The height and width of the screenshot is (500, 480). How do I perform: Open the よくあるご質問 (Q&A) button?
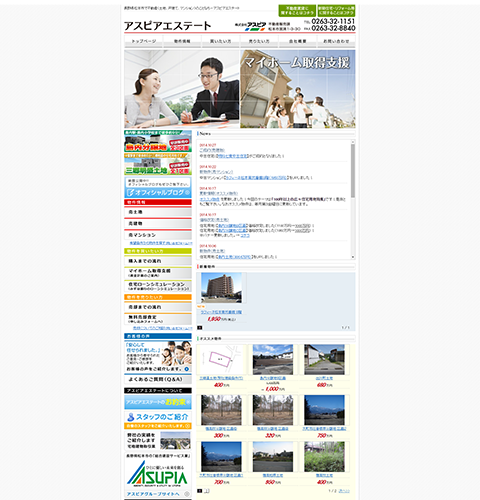[x=158, y=379]
